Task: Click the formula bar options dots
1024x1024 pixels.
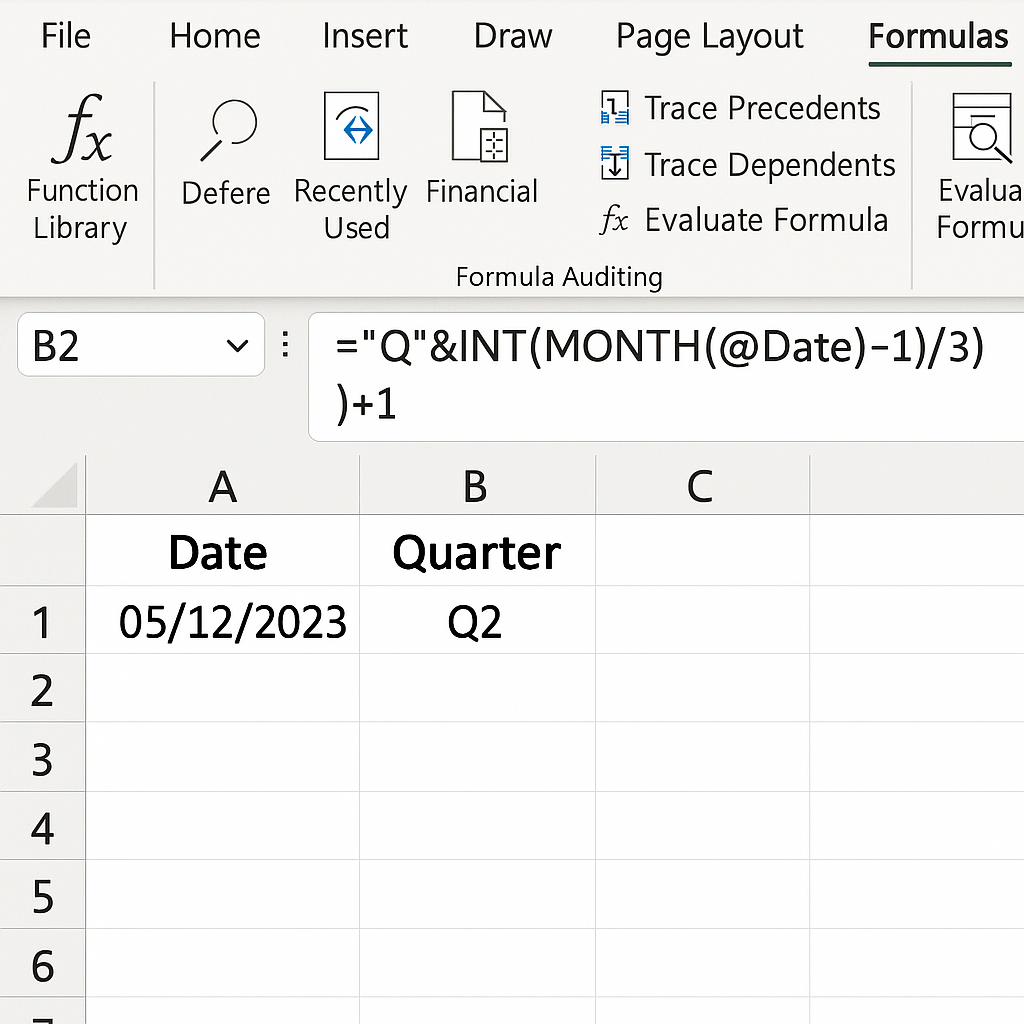Action: (286, 346)
